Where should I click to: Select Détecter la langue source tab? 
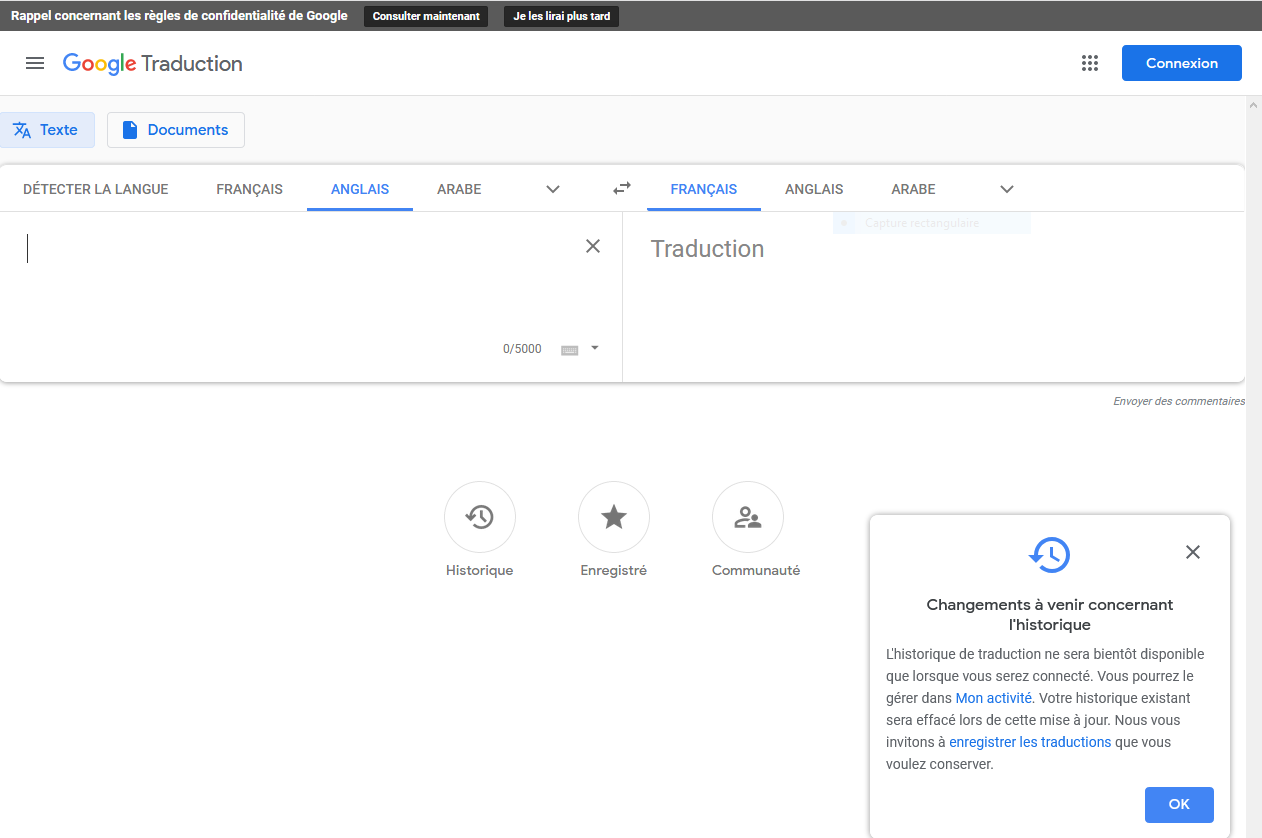click(96, 189)
